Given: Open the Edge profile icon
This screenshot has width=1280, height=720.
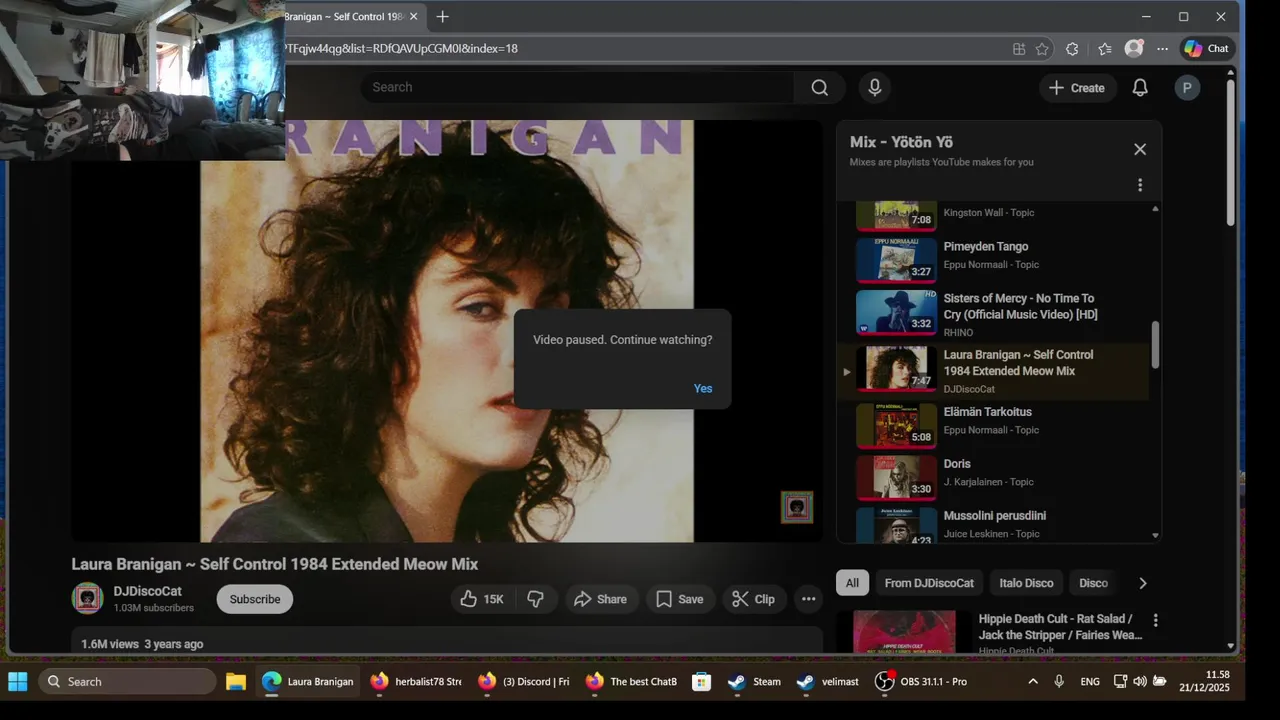Looking at the screenshot, I should click(x=1134, y=48).
